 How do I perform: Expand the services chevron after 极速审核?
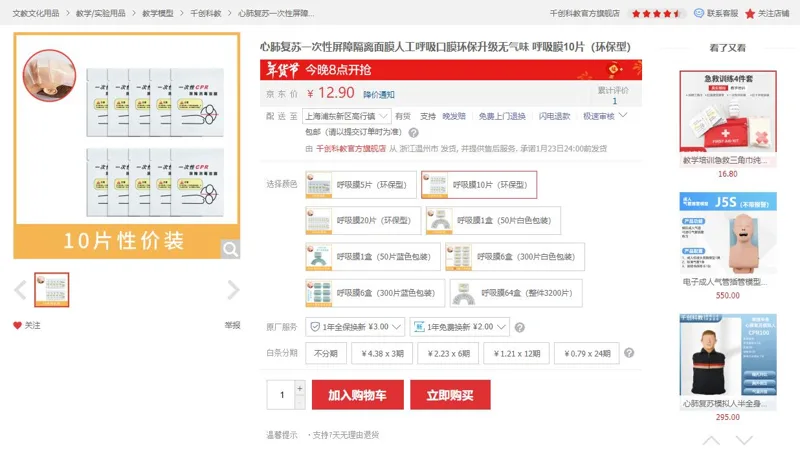[623, 115]
